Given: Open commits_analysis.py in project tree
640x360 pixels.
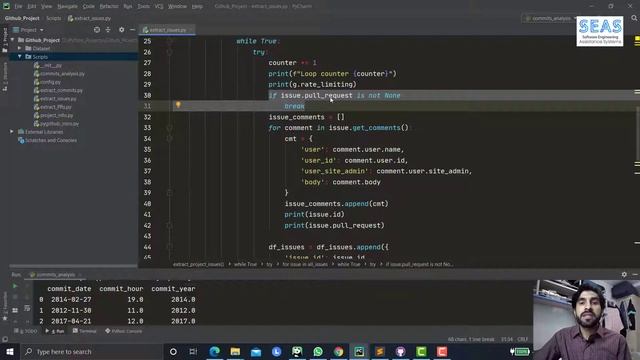Looking at the screenshot, I should 59,74.
